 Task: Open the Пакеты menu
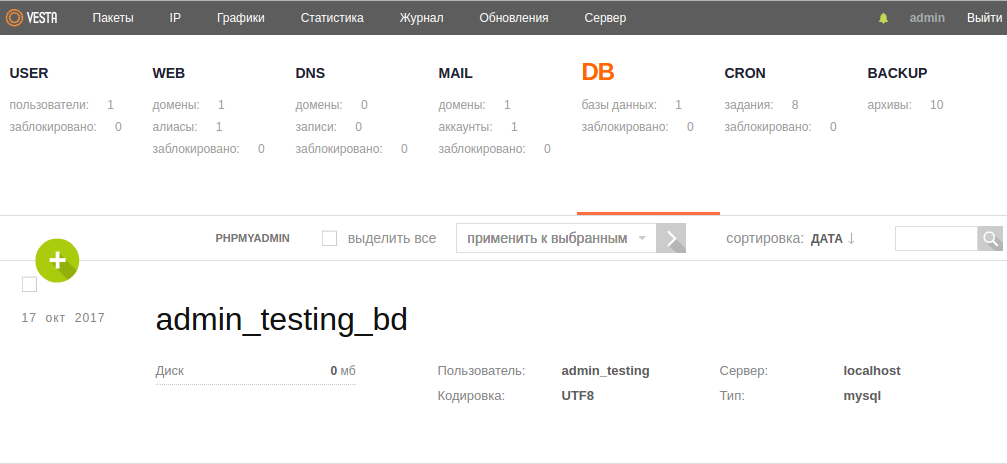click(113, 18)
